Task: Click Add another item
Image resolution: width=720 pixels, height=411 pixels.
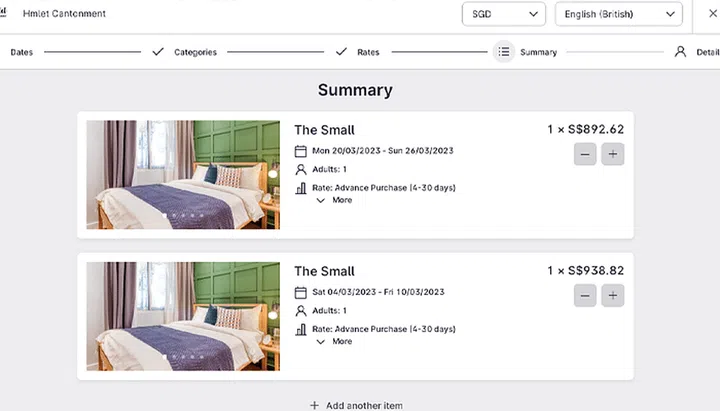Action: (356, 405)
